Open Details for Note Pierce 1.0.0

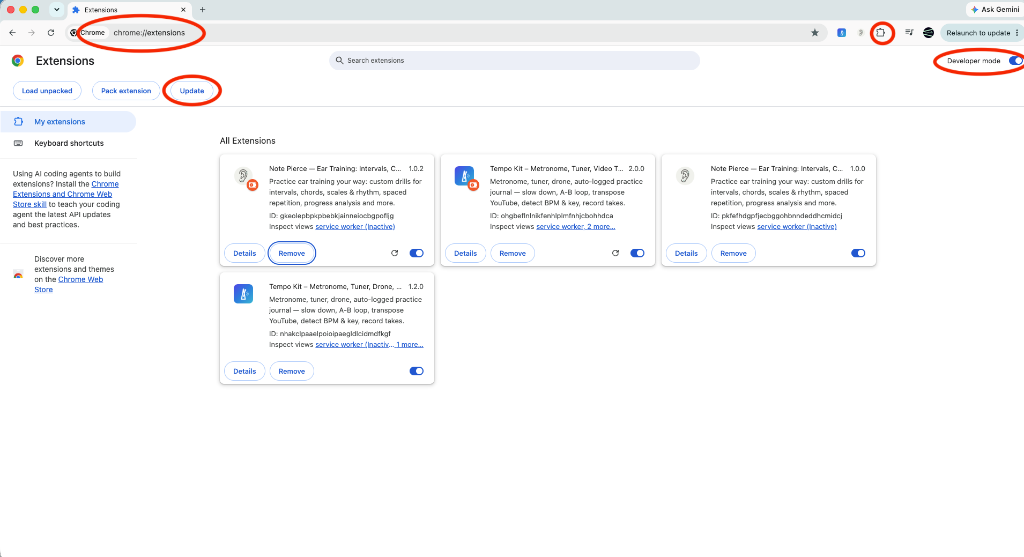686,253
